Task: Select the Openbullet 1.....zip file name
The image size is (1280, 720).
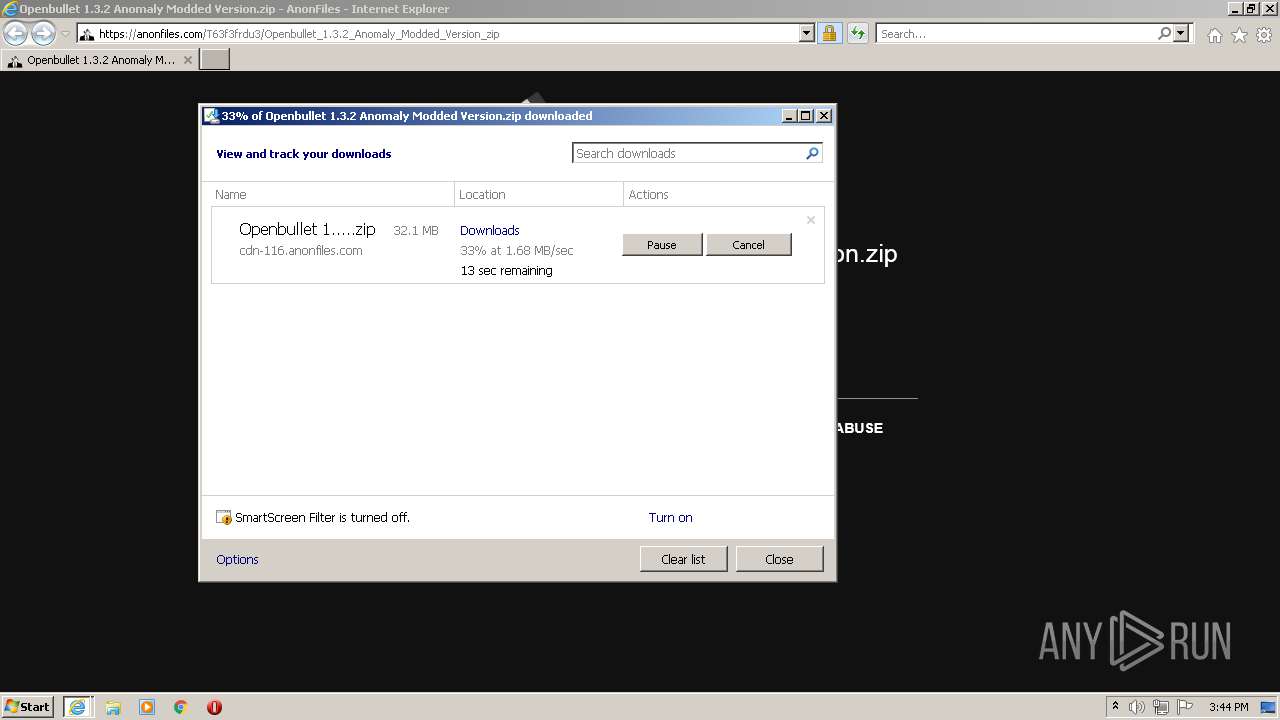Action: coord(307,229)
